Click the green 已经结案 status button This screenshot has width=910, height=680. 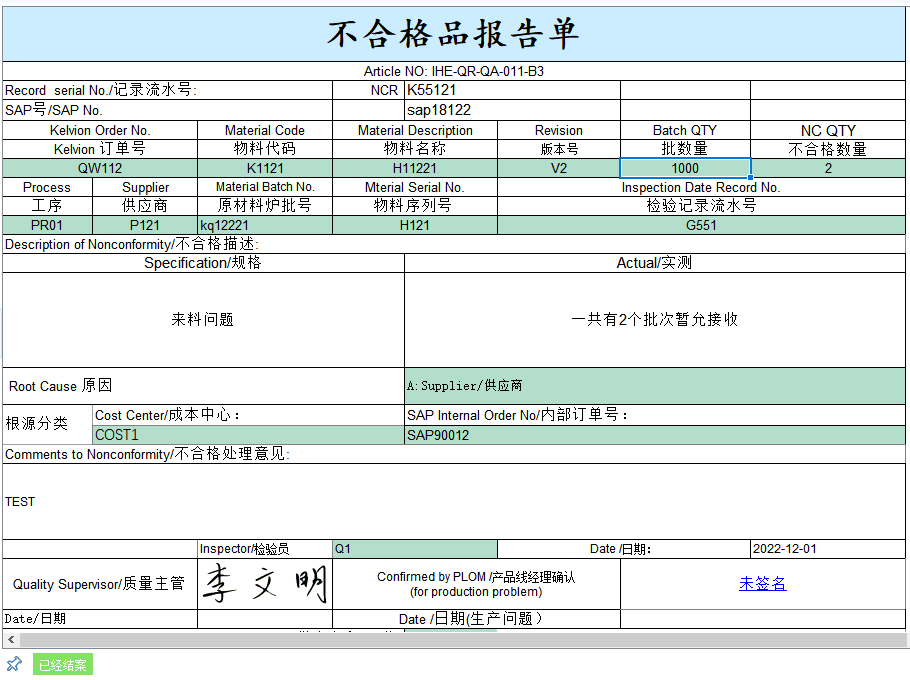coord(62,664)
